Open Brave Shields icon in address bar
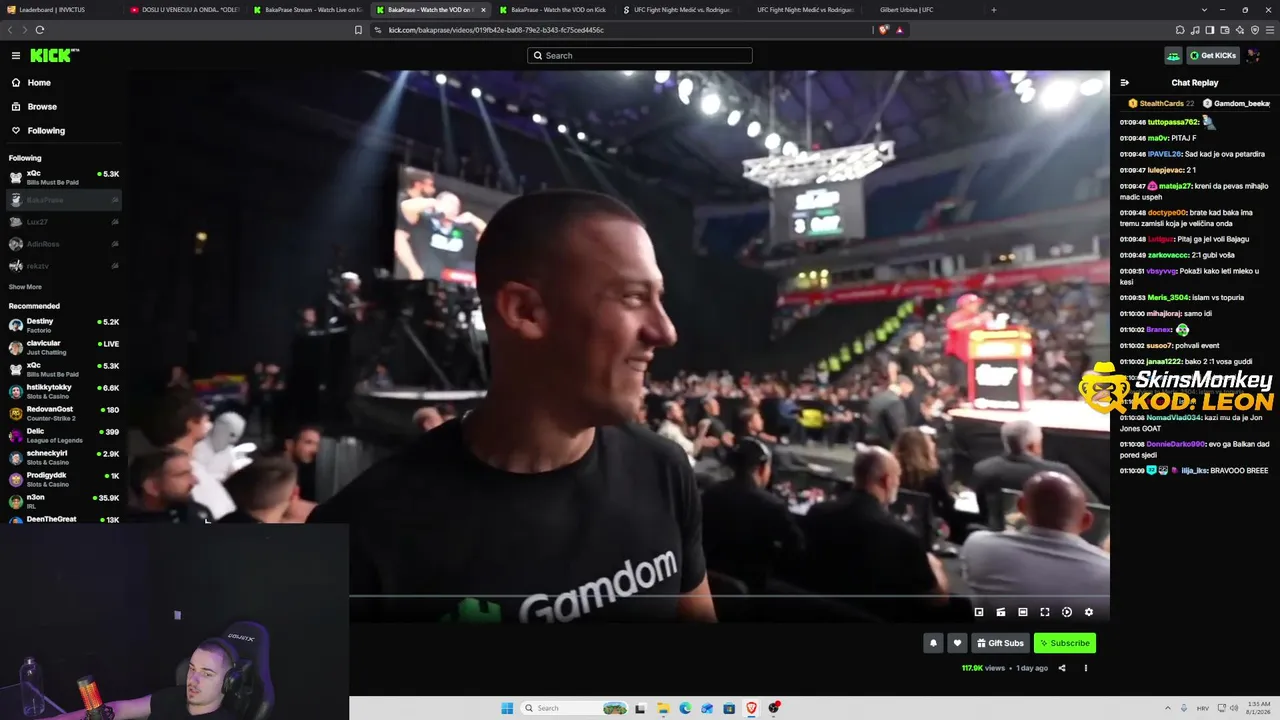Screen dimensions: 1280x720 883,30
